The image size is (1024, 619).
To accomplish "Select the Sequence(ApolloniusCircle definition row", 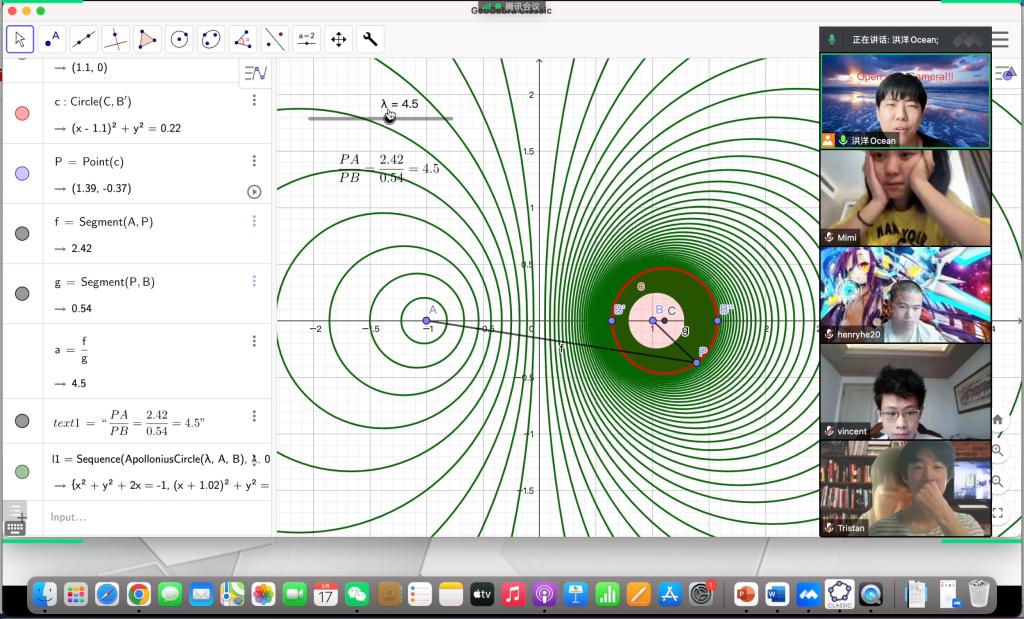I will tap(162, 459).
